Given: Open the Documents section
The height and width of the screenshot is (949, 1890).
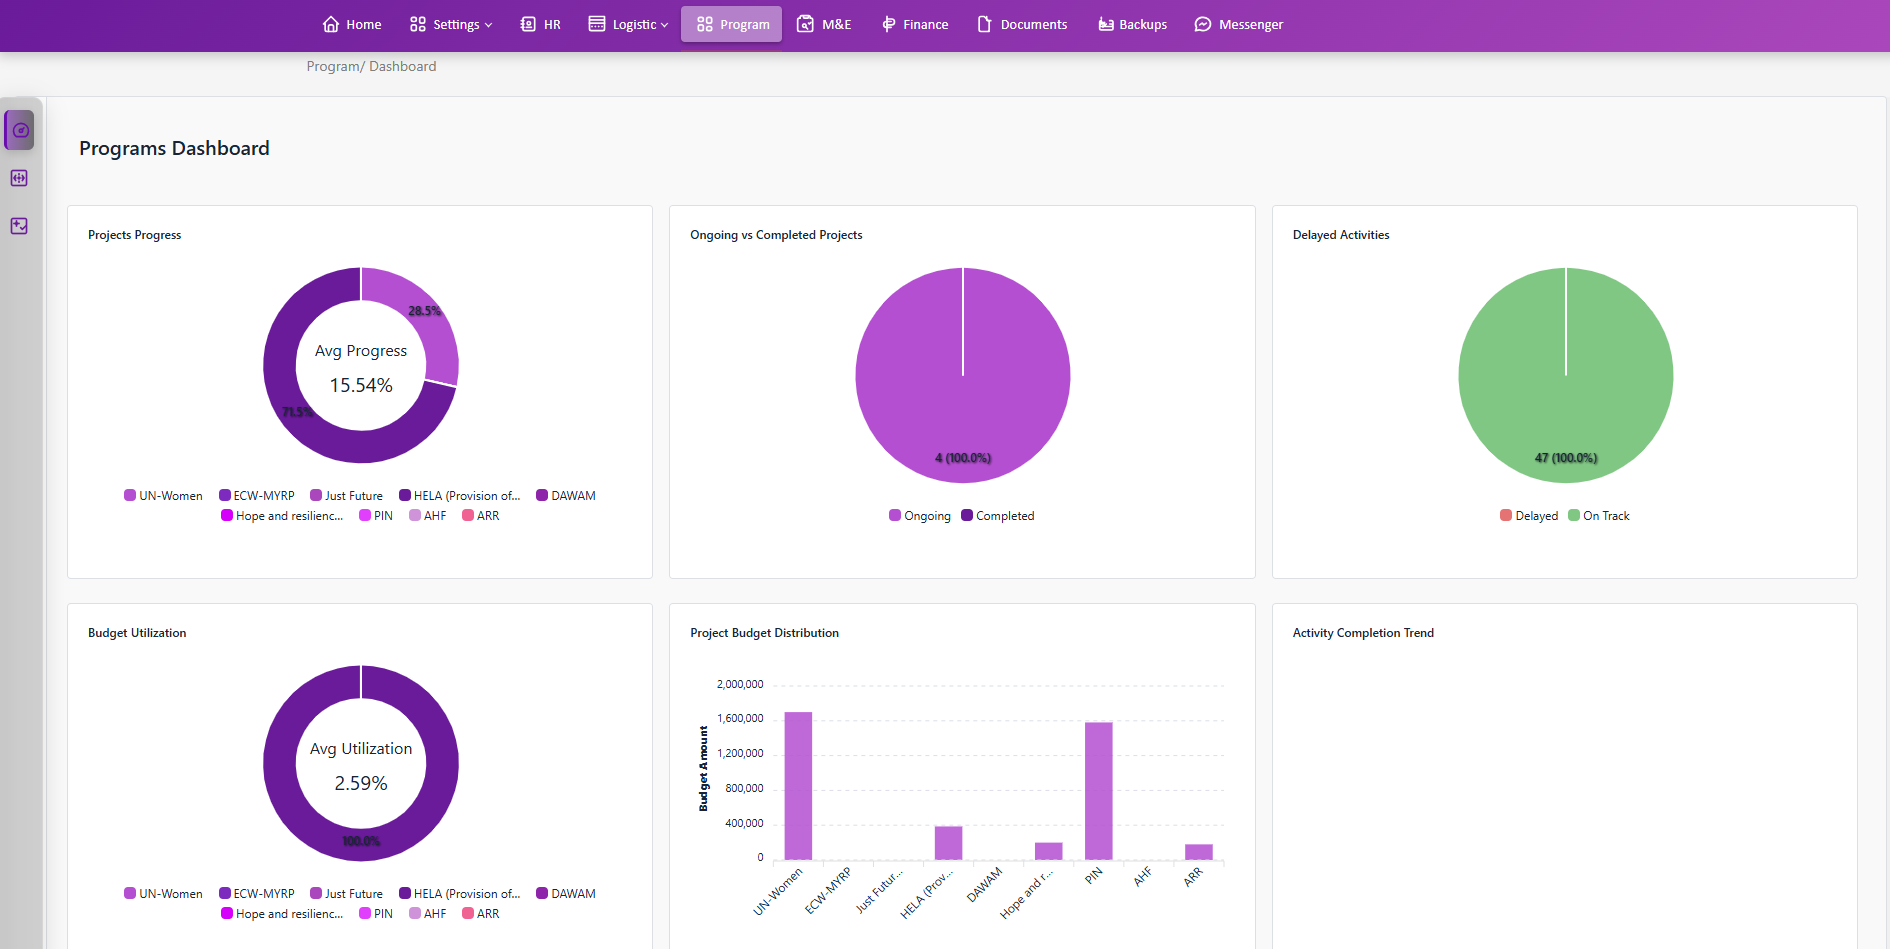Looking at the screenshot, I should point(1021,24).
